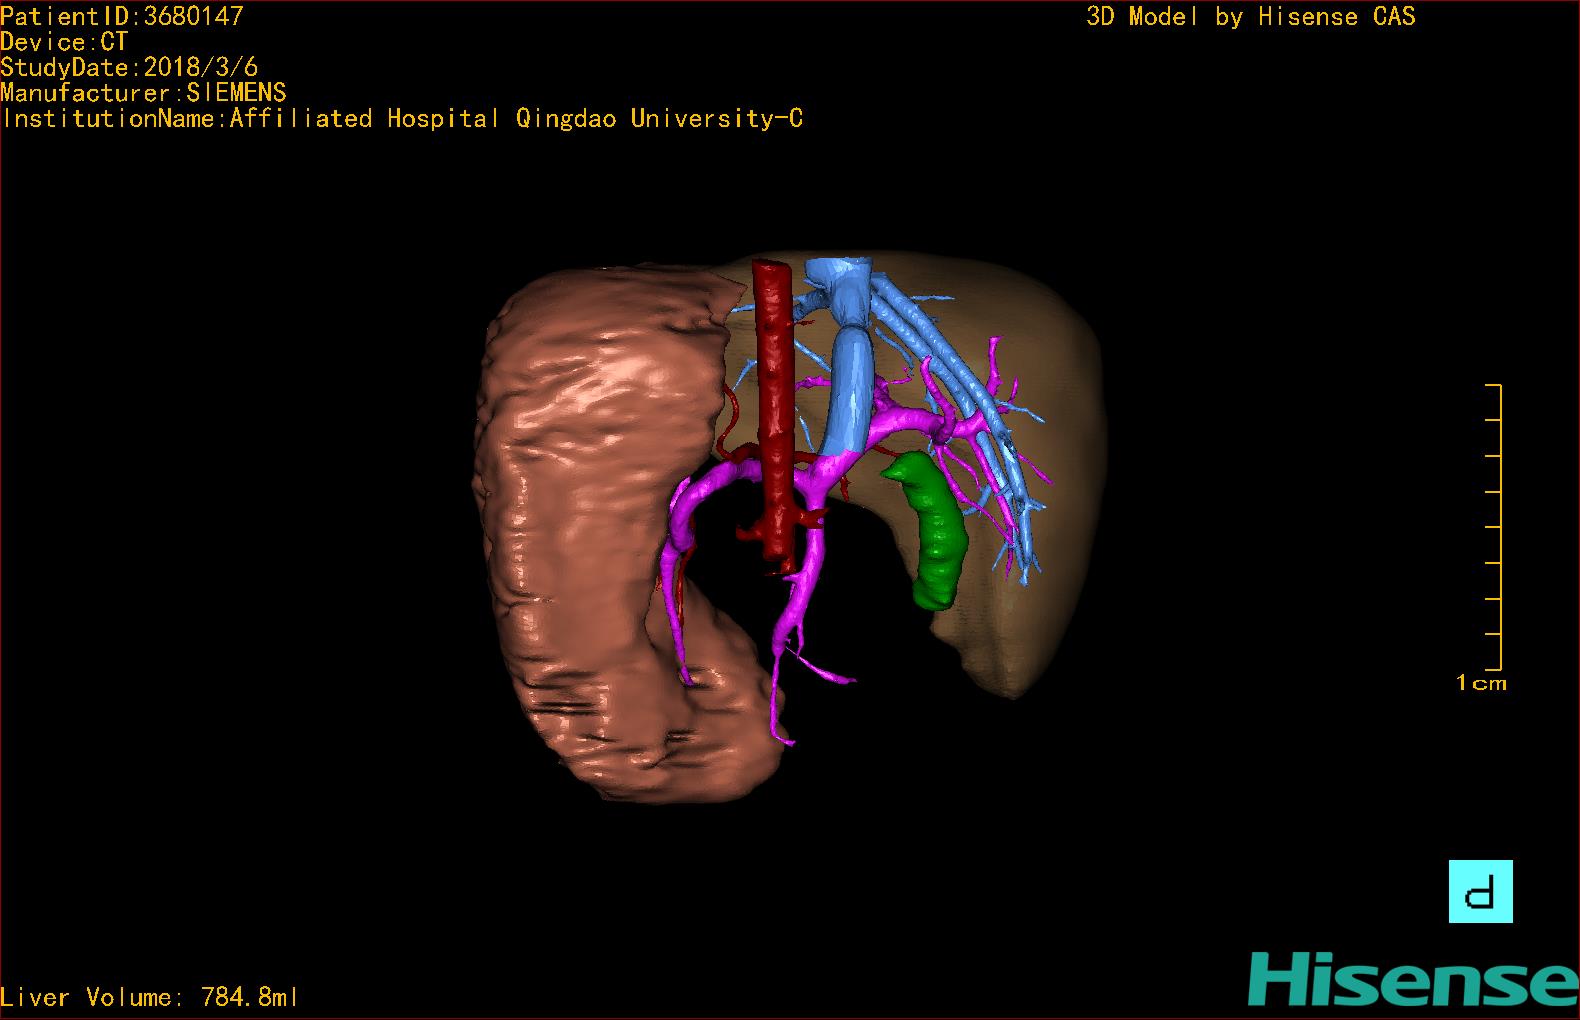Click the vertical yellow scale ruler
This screenshot has height=1020, width=1580.
(x=1498, y=526)
